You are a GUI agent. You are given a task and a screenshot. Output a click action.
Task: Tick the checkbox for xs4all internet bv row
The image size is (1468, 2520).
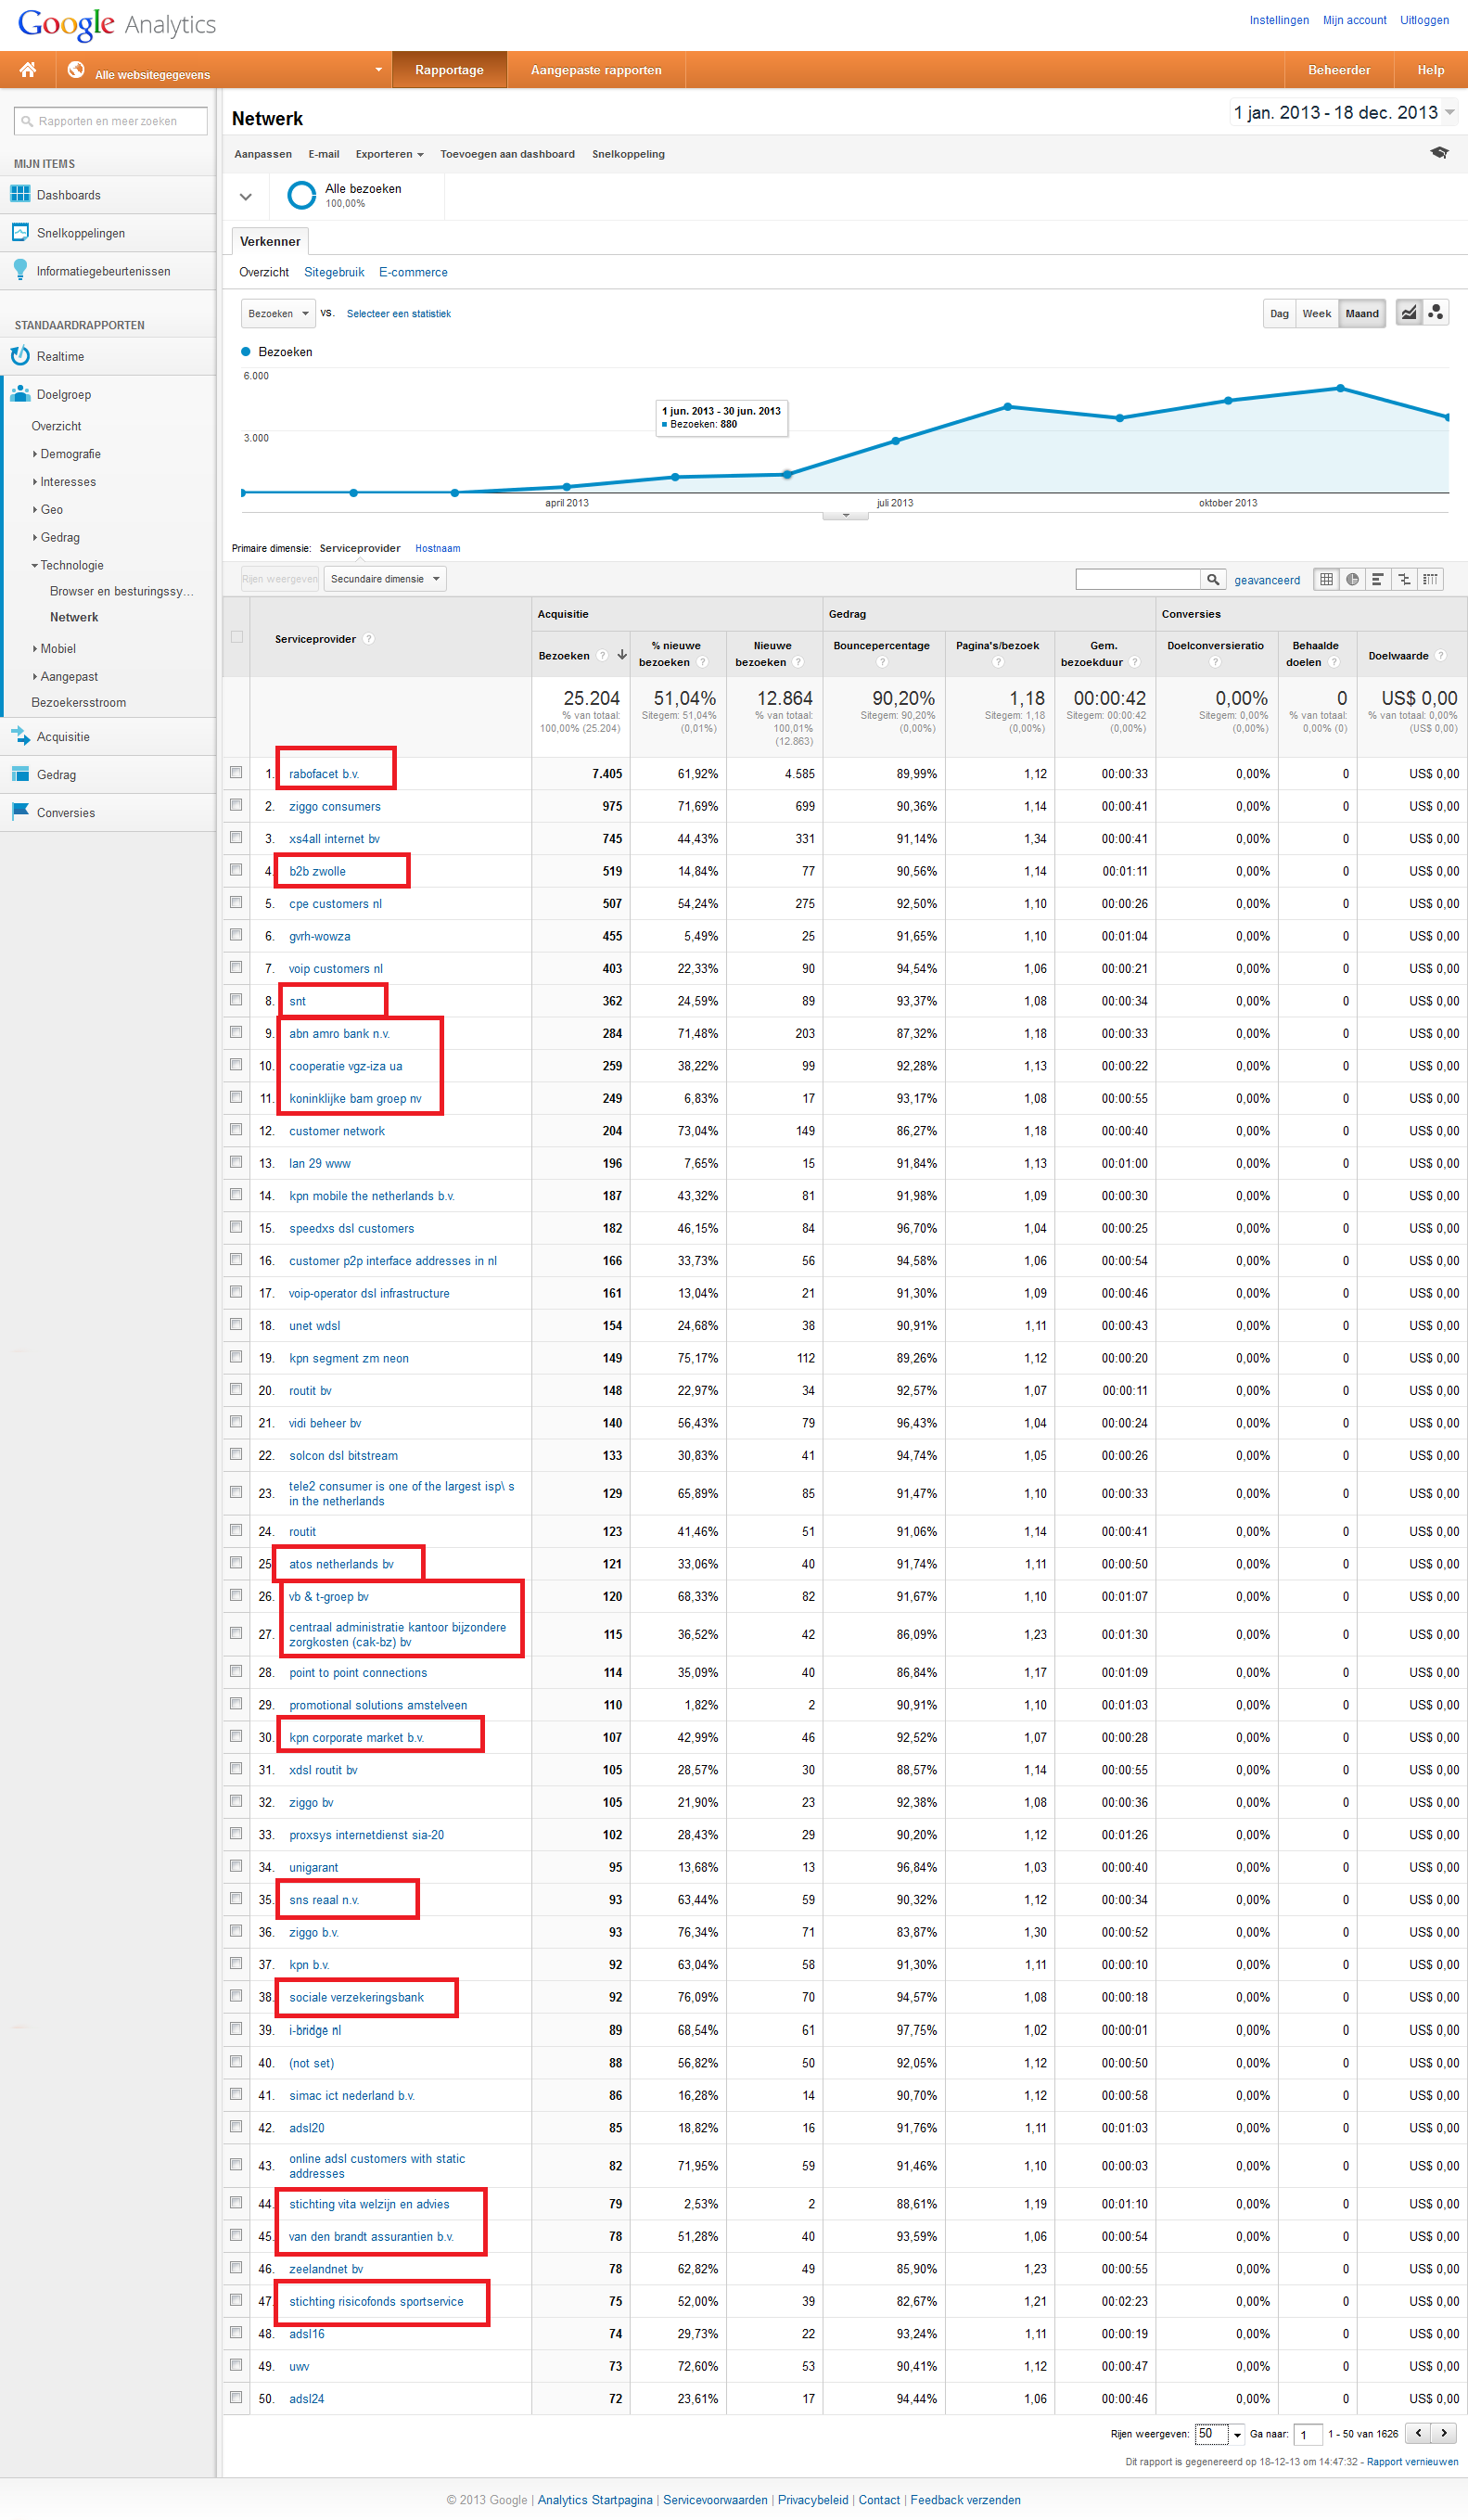[236, 837]
